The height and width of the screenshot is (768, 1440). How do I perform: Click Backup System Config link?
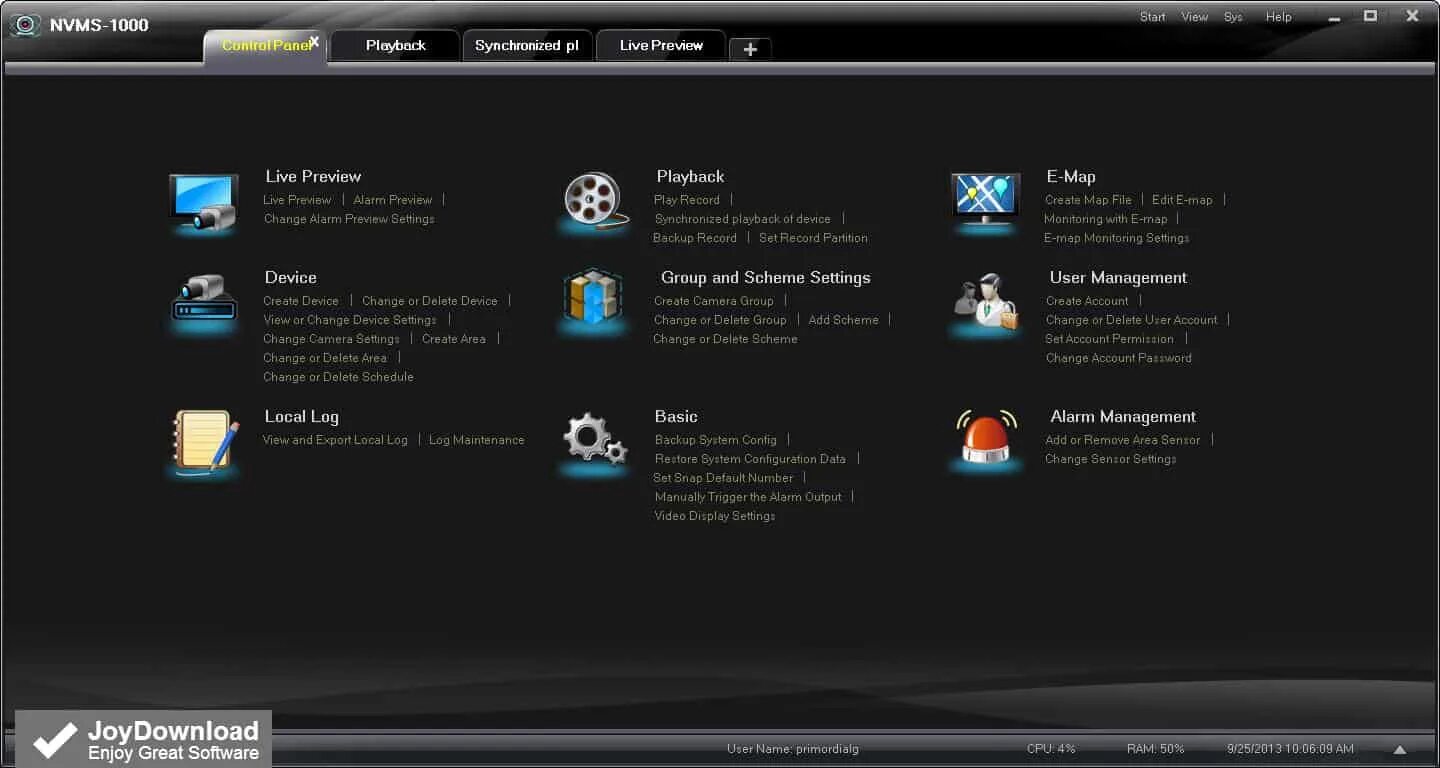tap(716, 440)
